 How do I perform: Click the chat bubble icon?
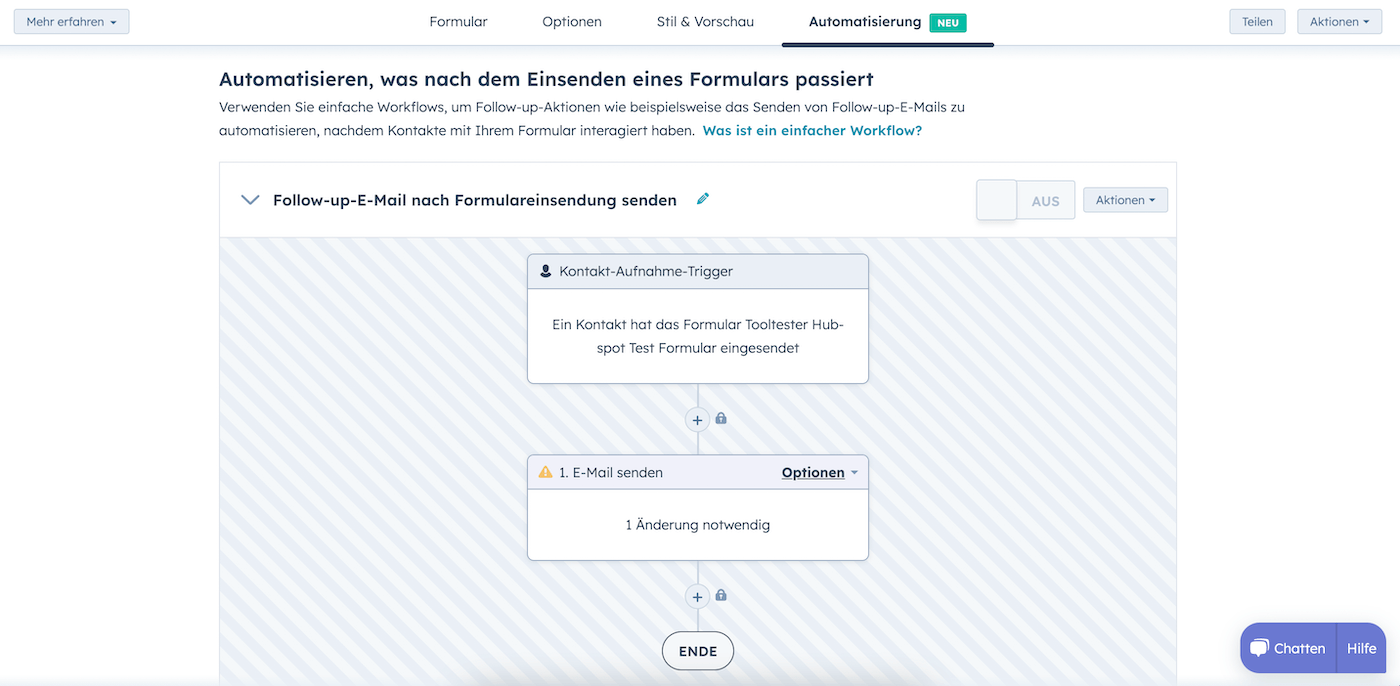point(1259,648)
